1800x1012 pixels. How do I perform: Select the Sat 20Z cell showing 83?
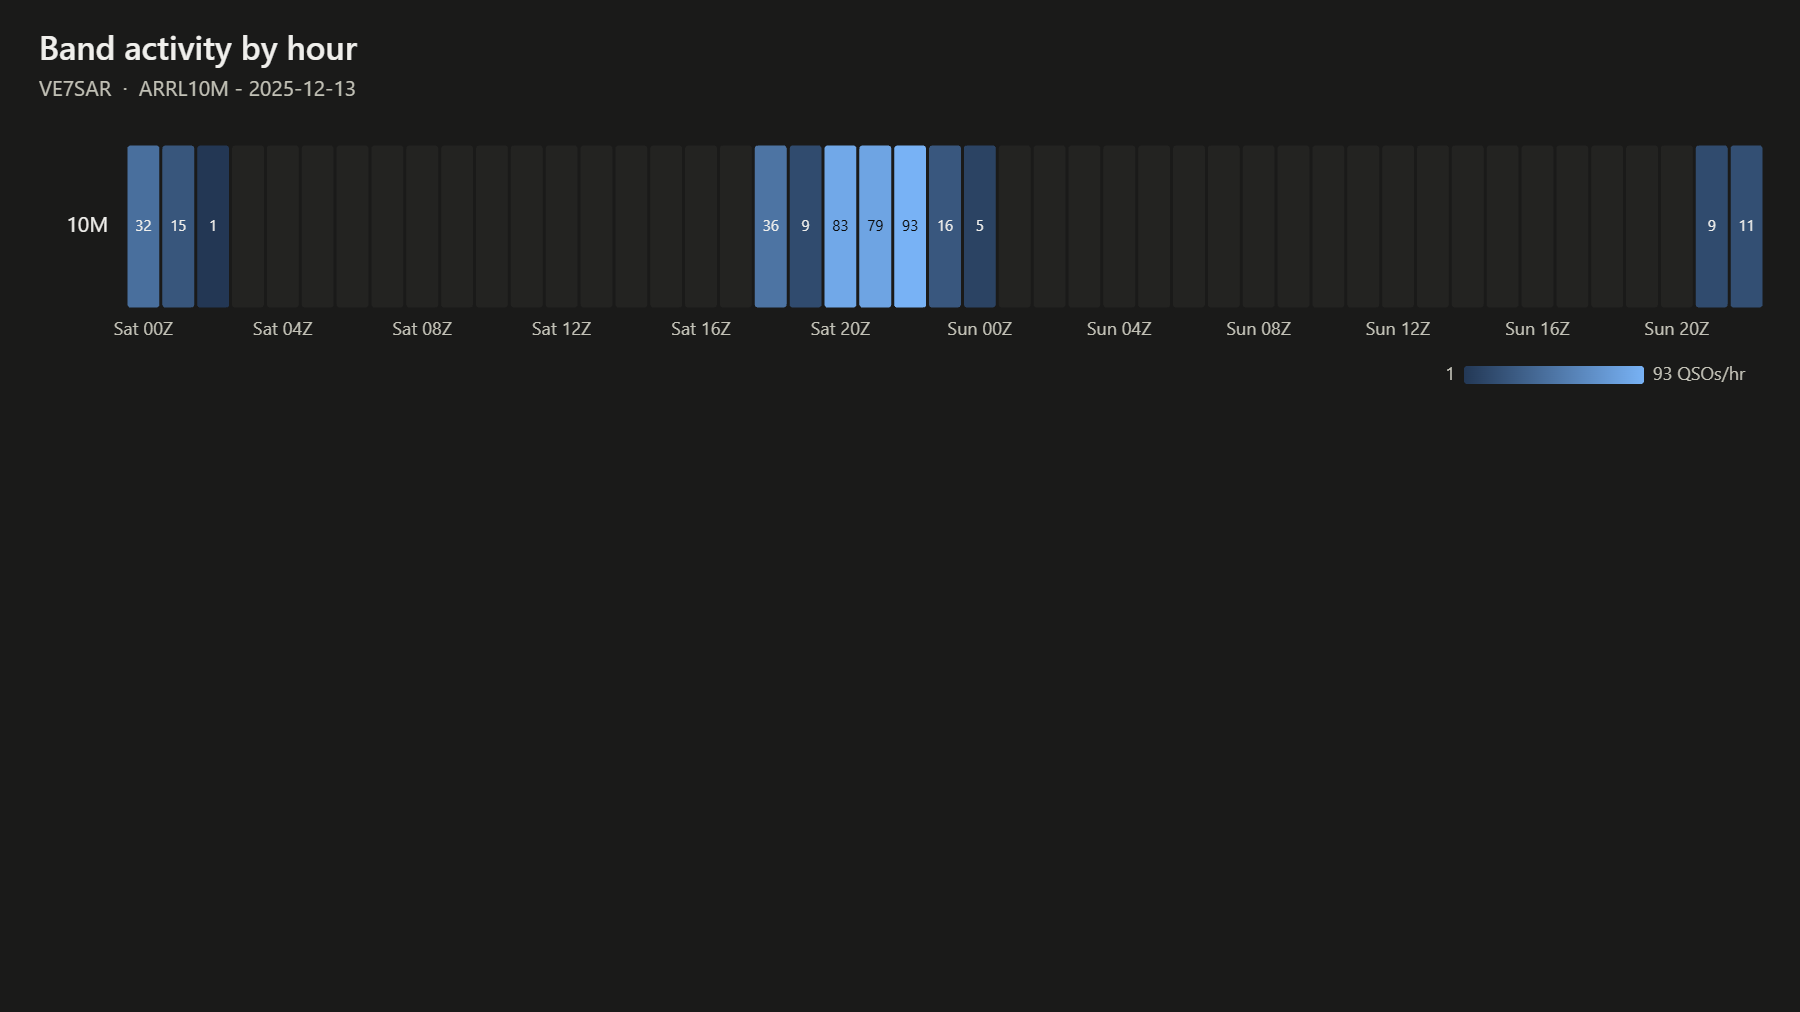(840, 226)
